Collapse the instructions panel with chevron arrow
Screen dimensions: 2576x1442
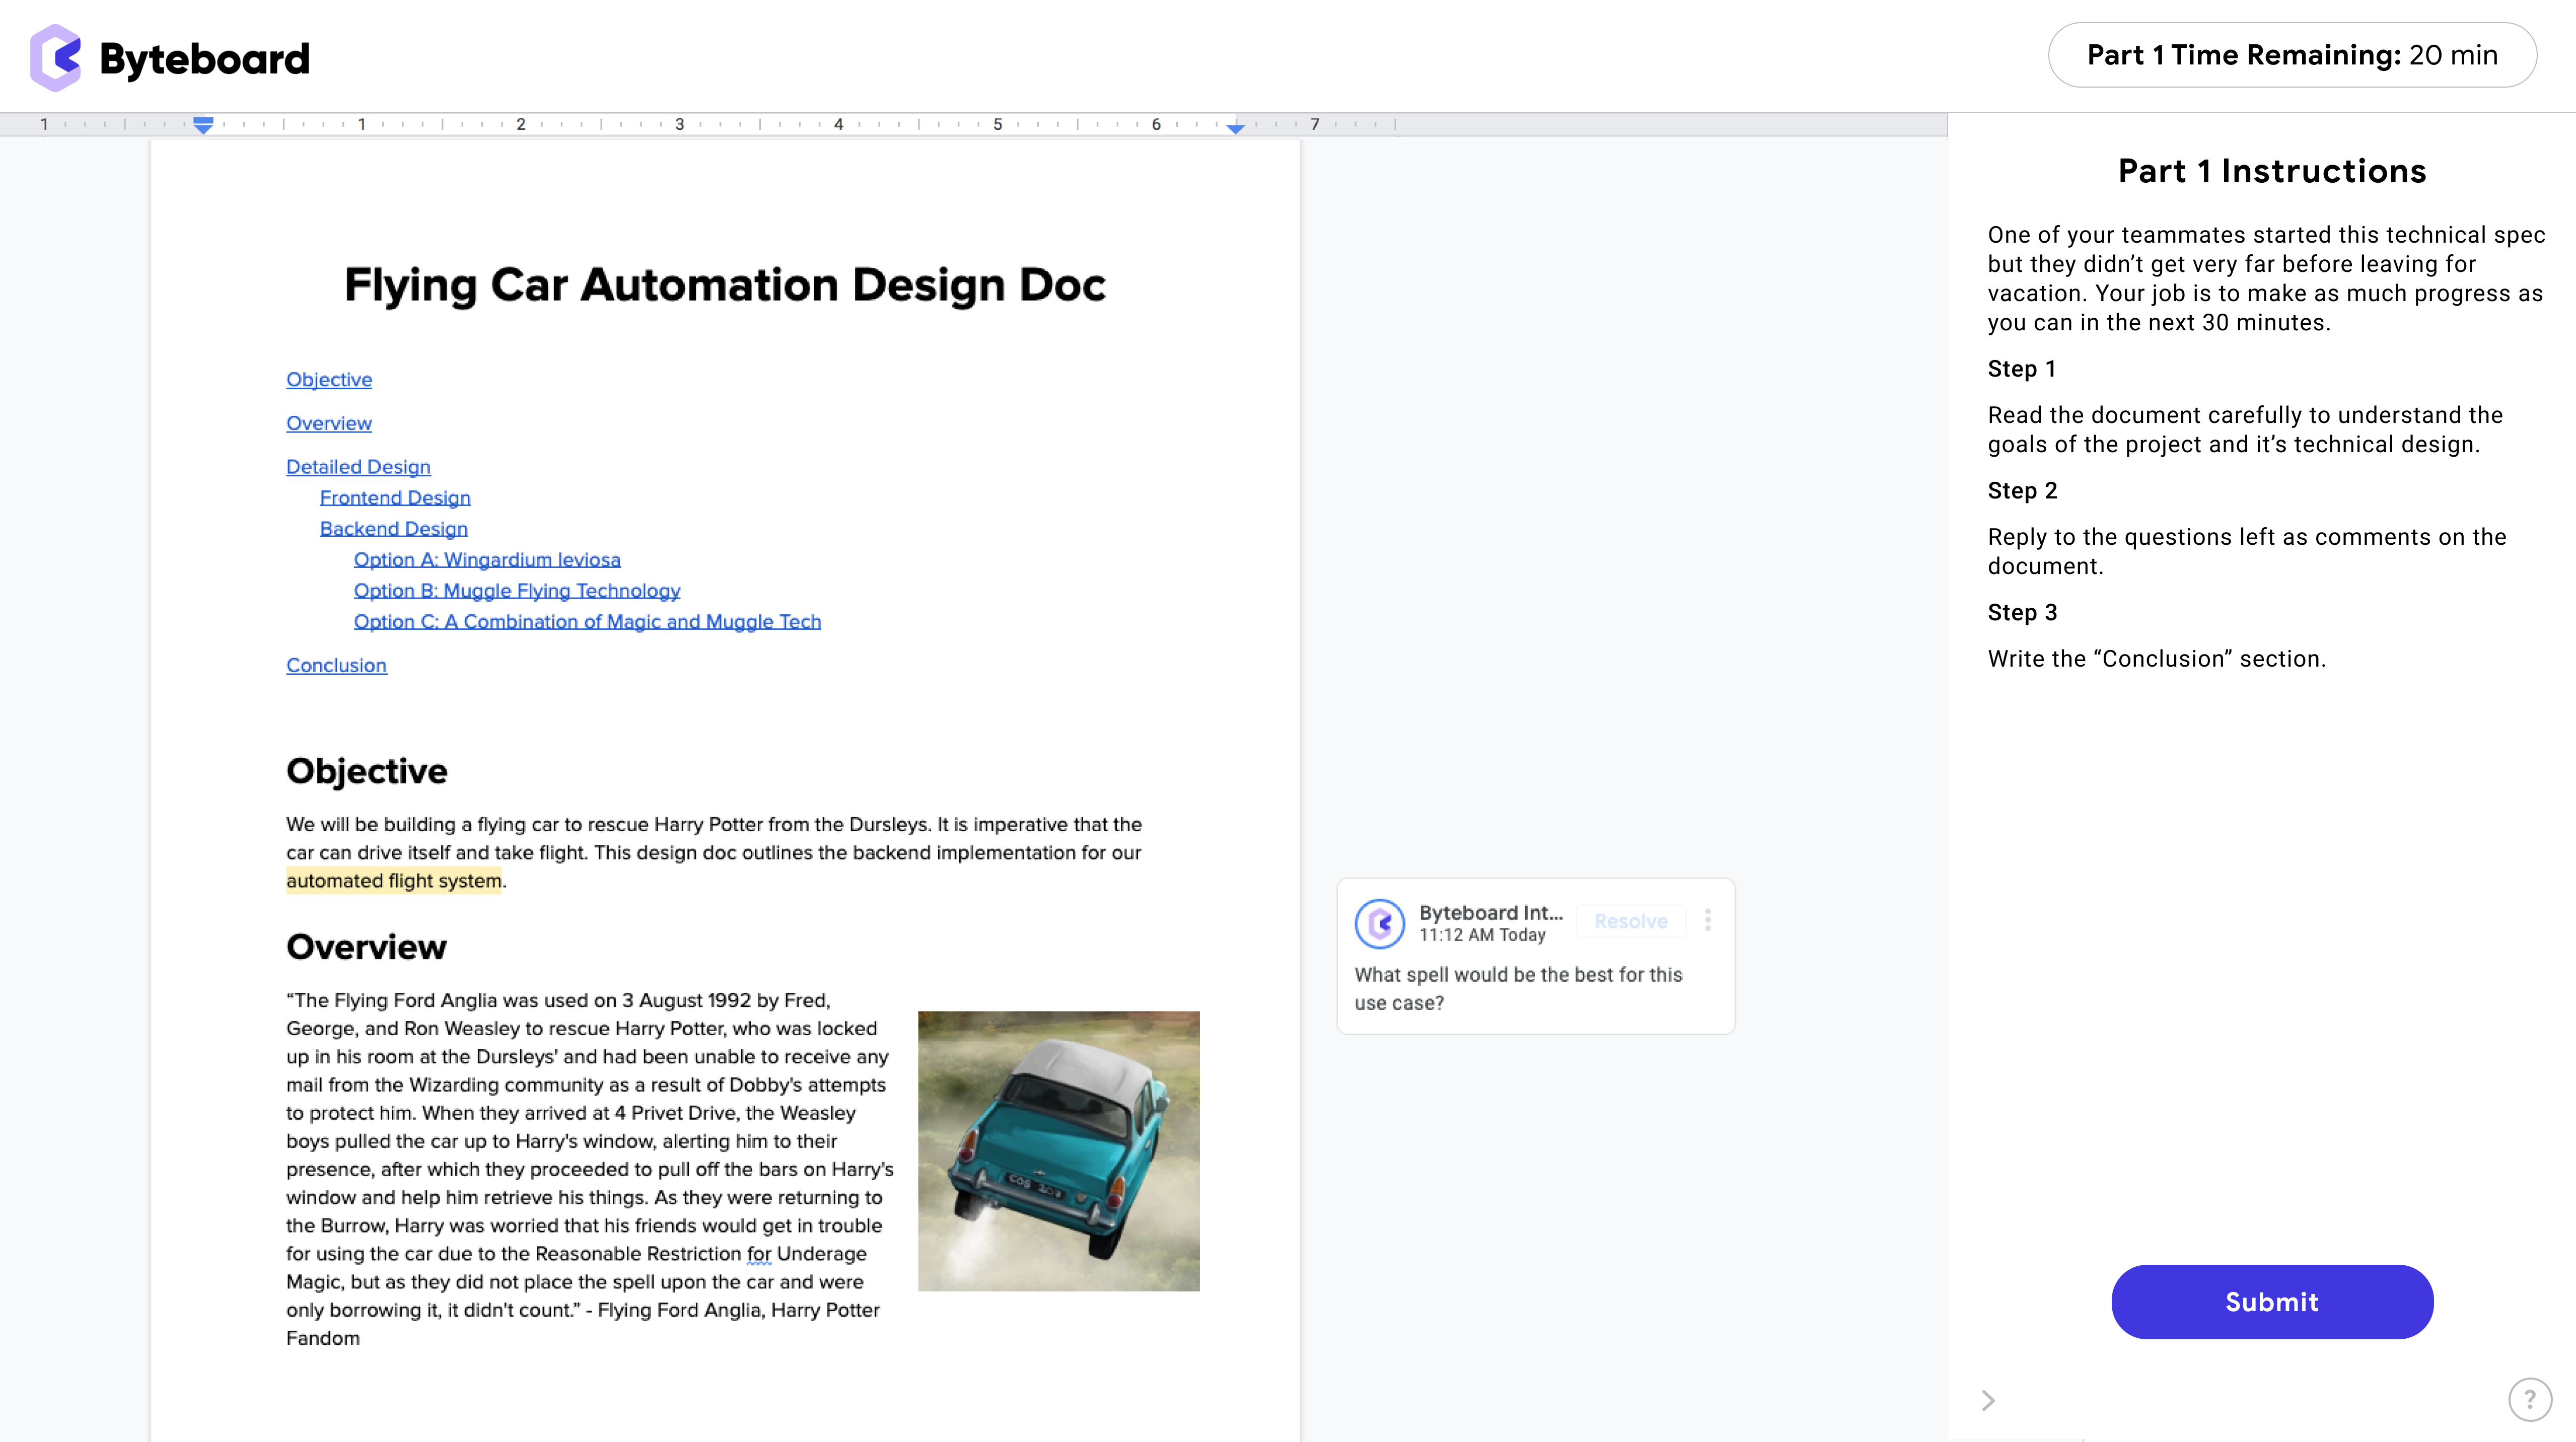(x=1988, y=1400)
